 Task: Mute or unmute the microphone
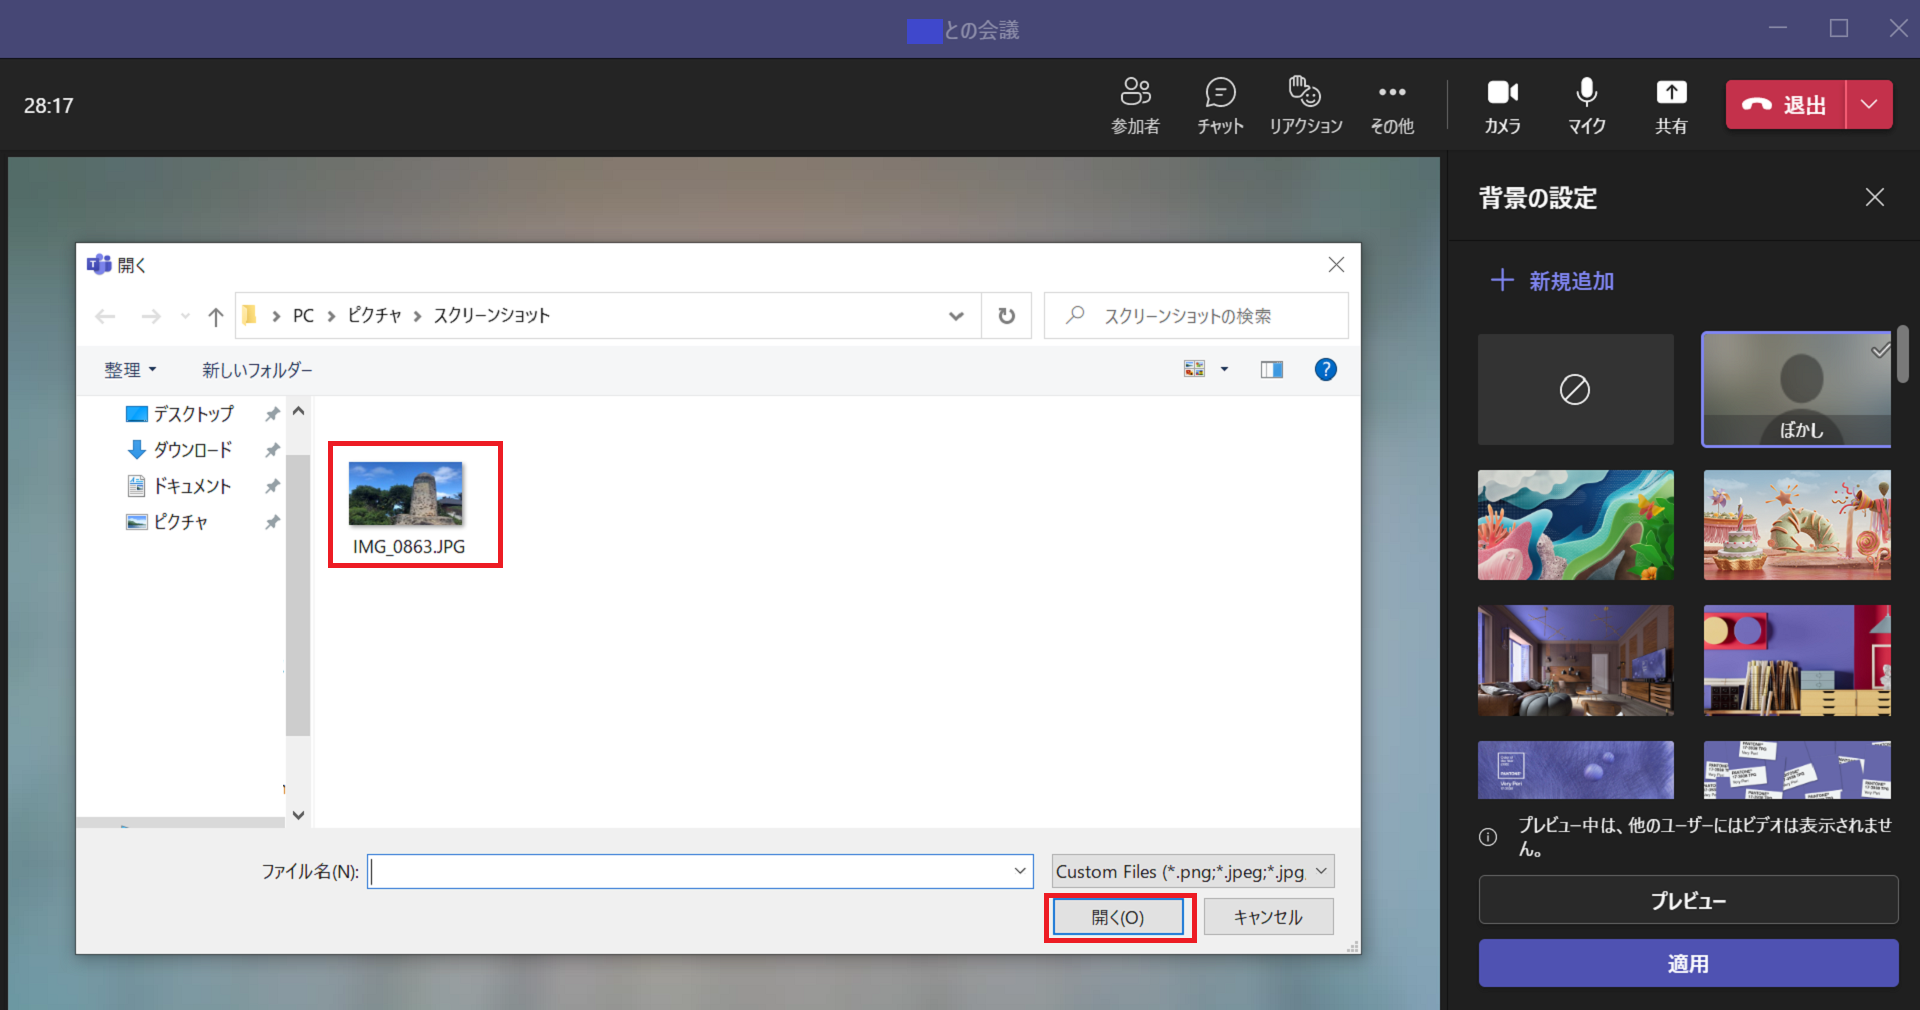pyautogui.click(x=1586, y=93)
